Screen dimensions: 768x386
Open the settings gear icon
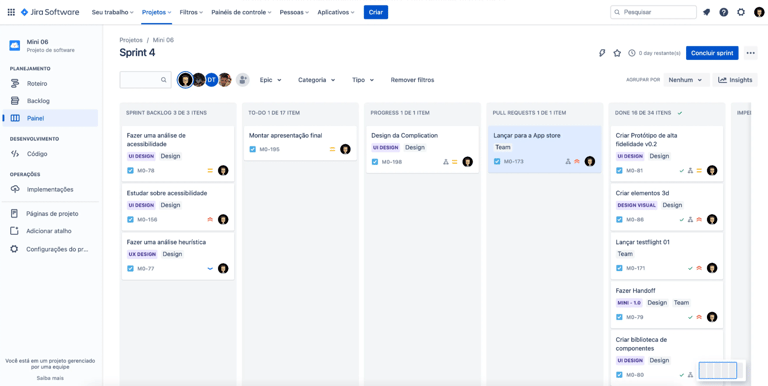tap(741, 12)
